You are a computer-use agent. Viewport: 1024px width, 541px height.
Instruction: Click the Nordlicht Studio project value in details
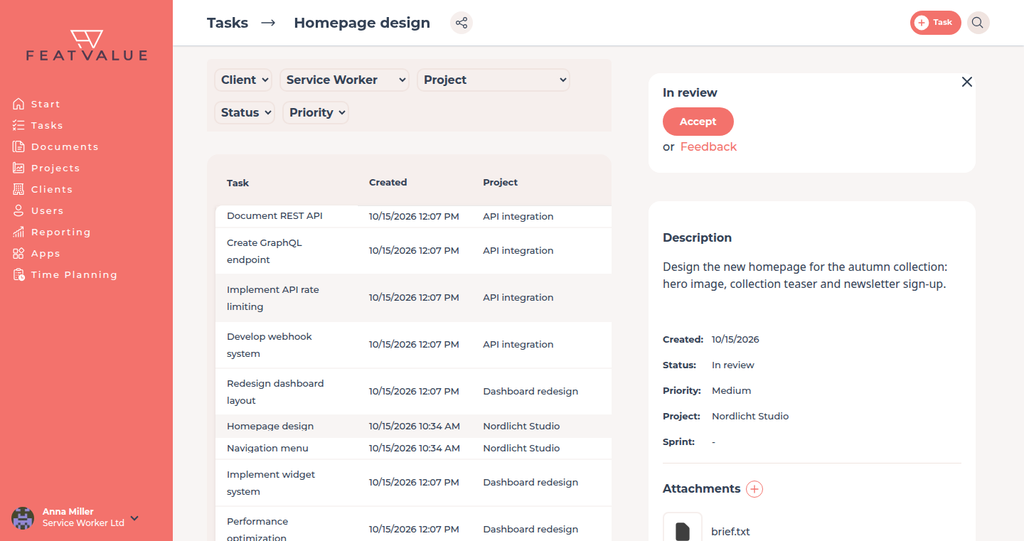[x=750, y=416]
